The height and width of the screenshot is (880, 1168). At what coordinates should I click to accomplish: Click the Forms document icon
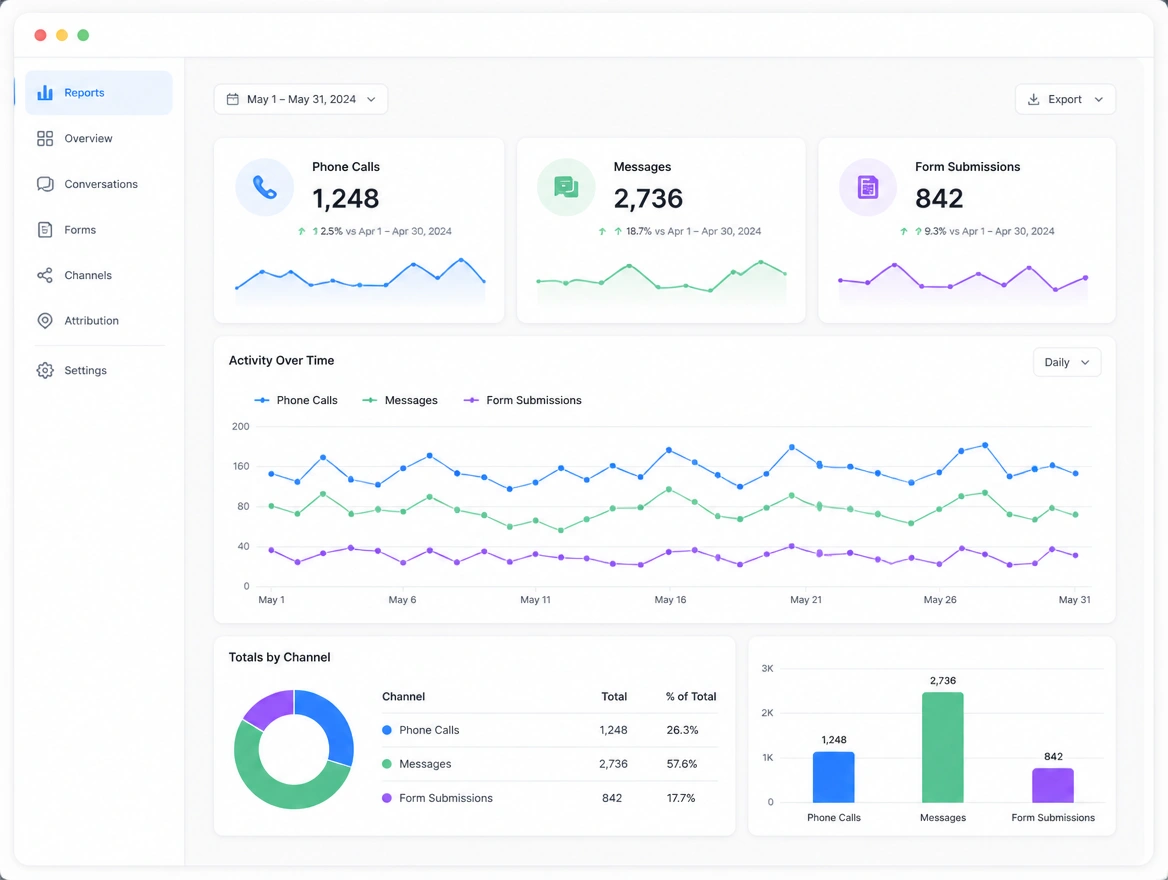[x=45, y=230]
